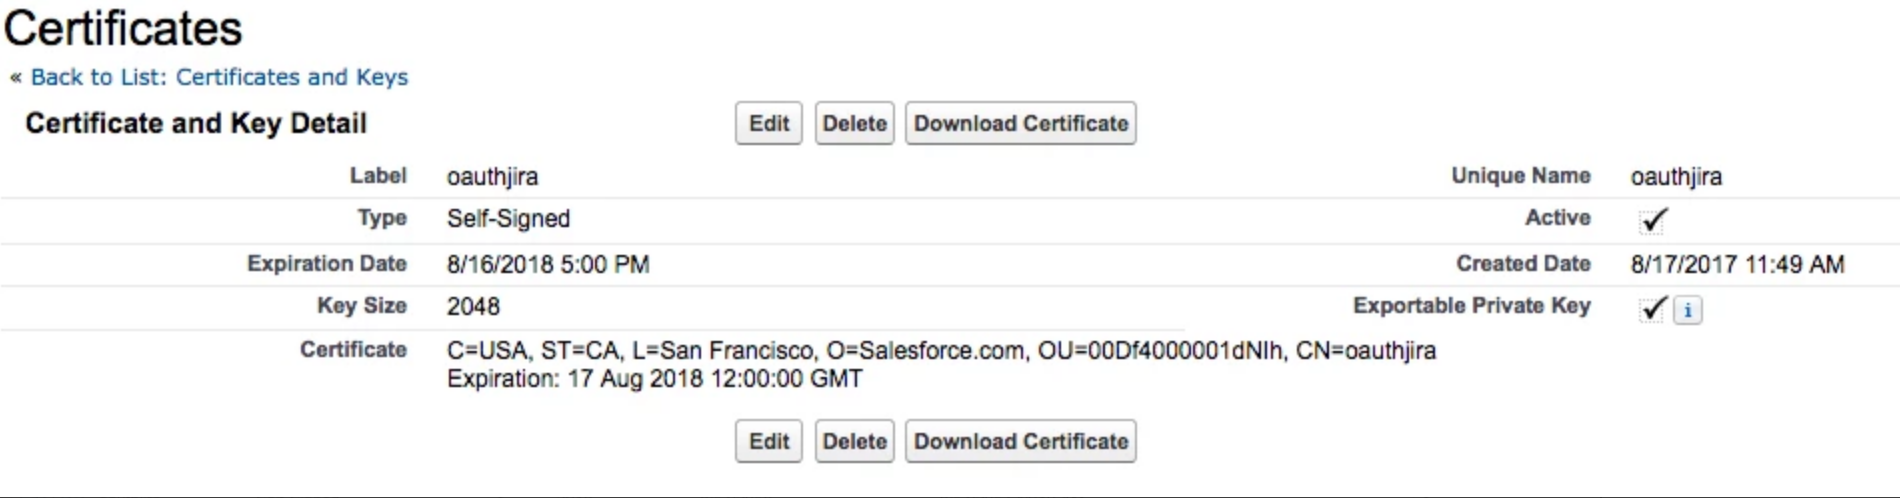
Task: Click the Expiration Date value 8/16/2018 5:00 PM
Action: [x=548, y=265]
